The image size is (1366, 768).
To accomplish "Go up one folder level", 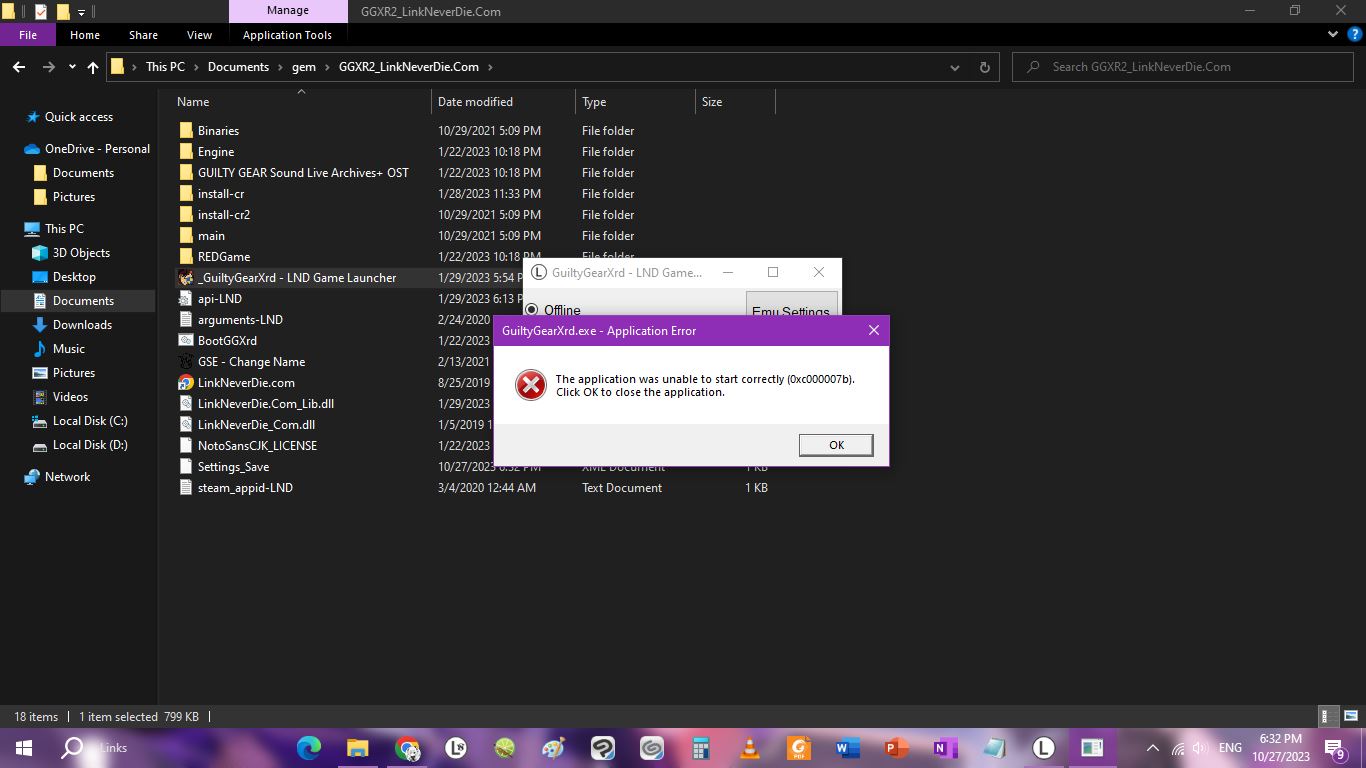I will (93, 67).
